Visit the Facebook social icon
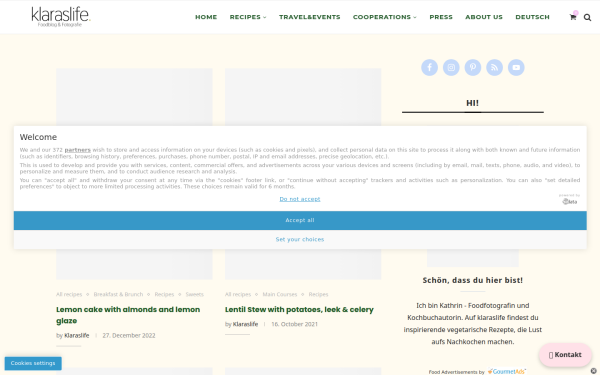 pos(429,67)
